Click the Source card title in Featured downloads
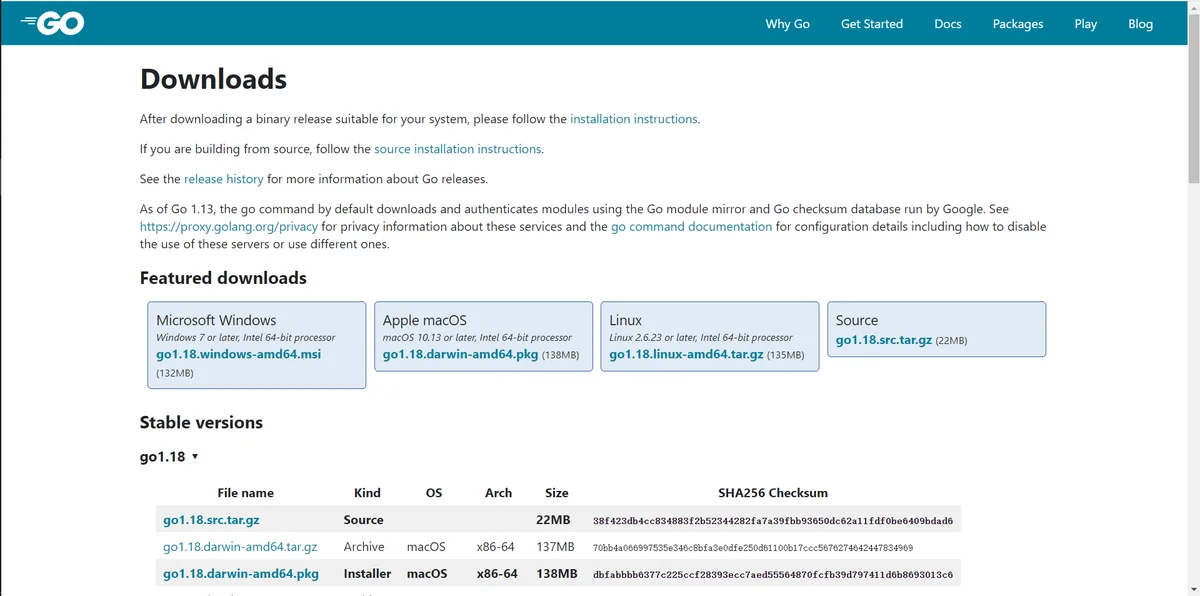Viewport: 1200px width, 596px height. [857, 320]
